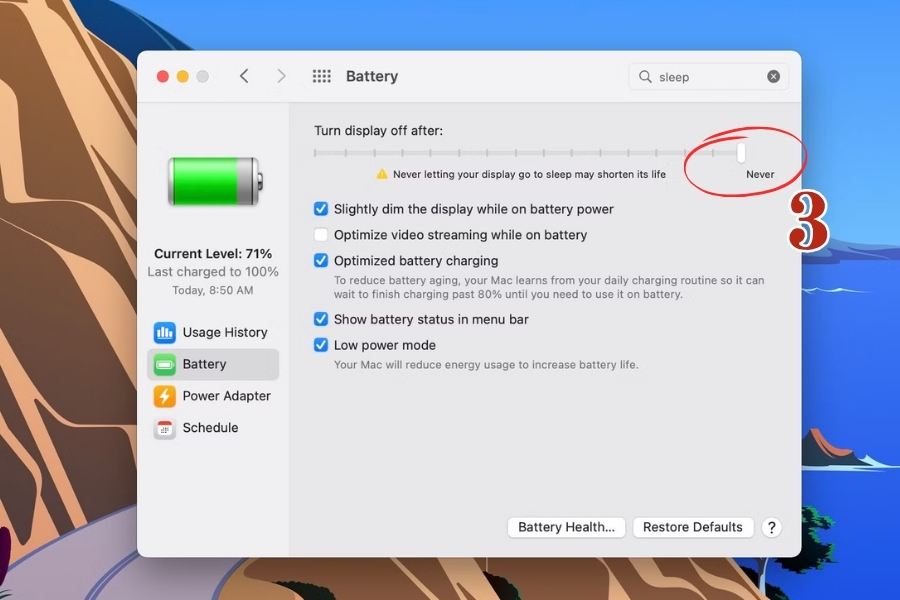Clear the search field with X icon
The height and width of the screenshot is (600, 900).
click(x=773, y=77)
